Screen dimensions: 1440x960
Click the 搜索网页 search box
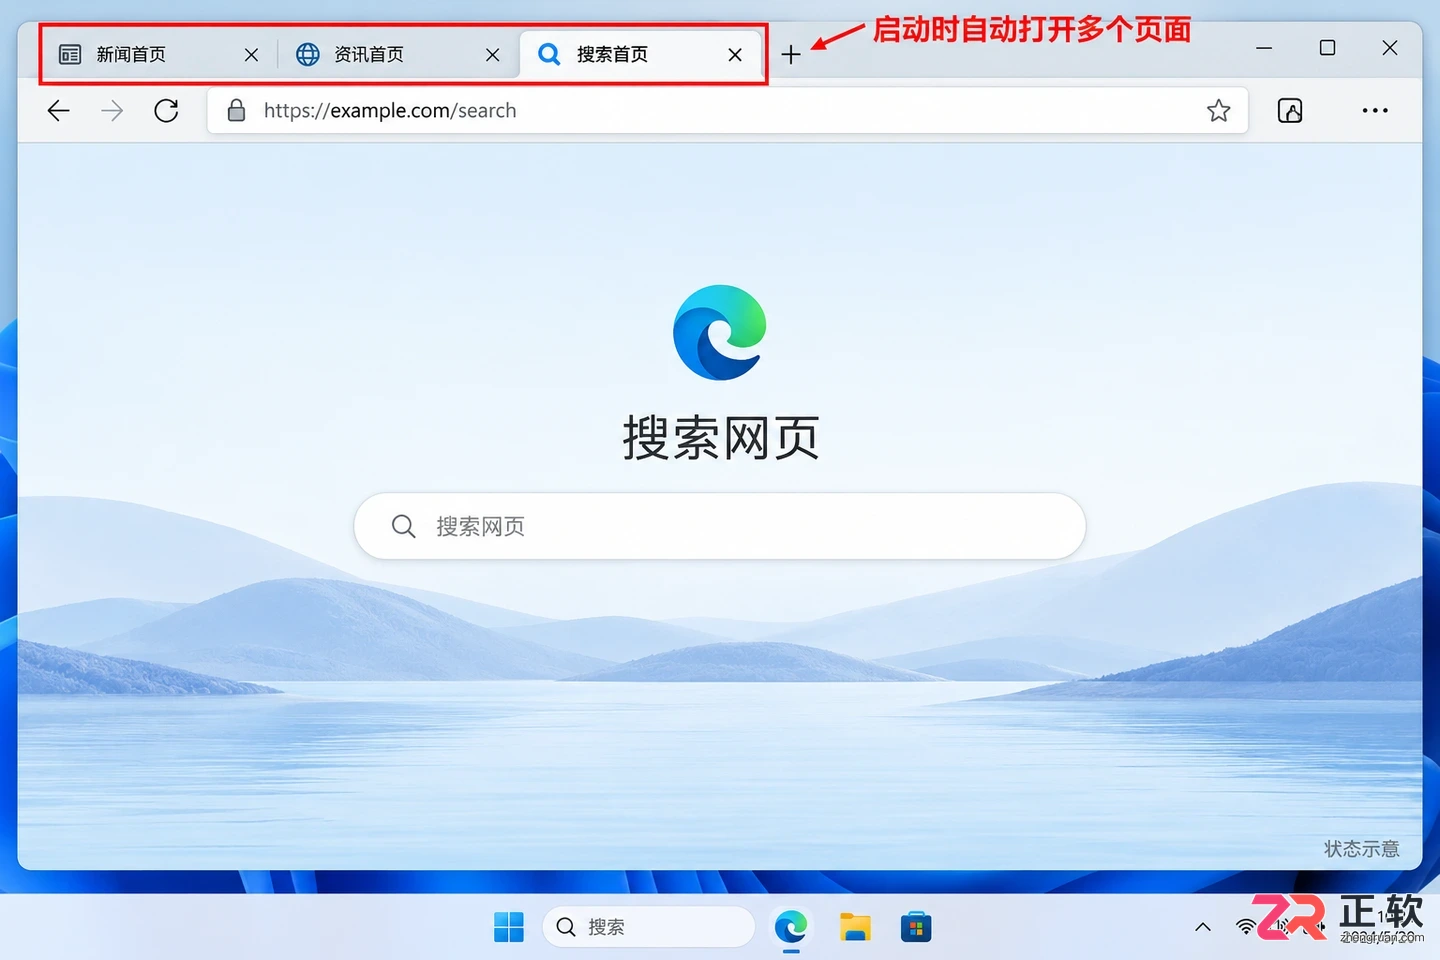coord(720,526)
